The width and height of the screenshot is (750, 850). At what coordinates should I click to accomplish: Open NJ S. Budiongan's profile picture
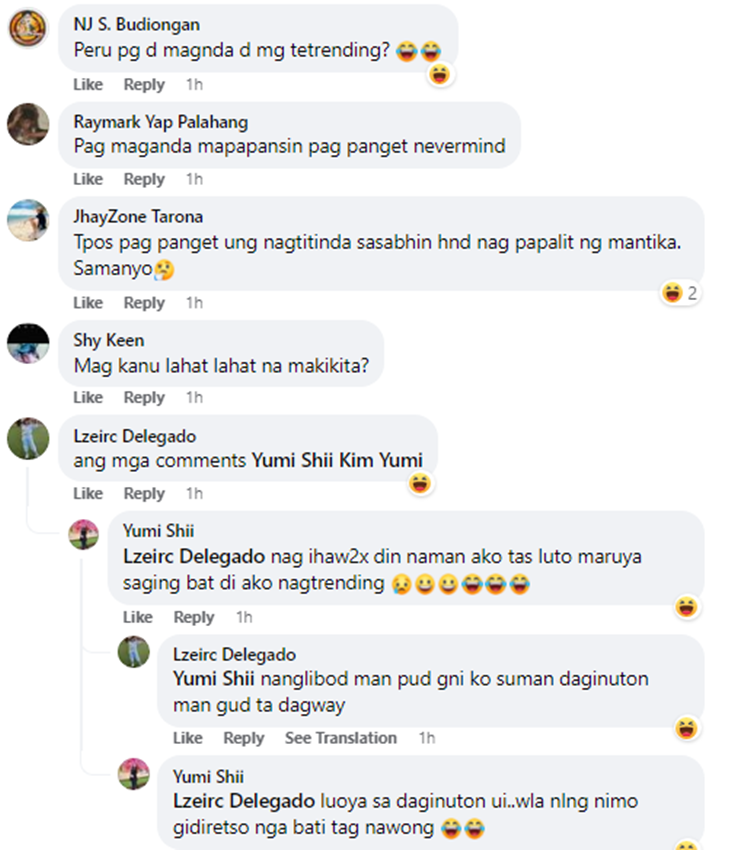[x=28, y=28]
